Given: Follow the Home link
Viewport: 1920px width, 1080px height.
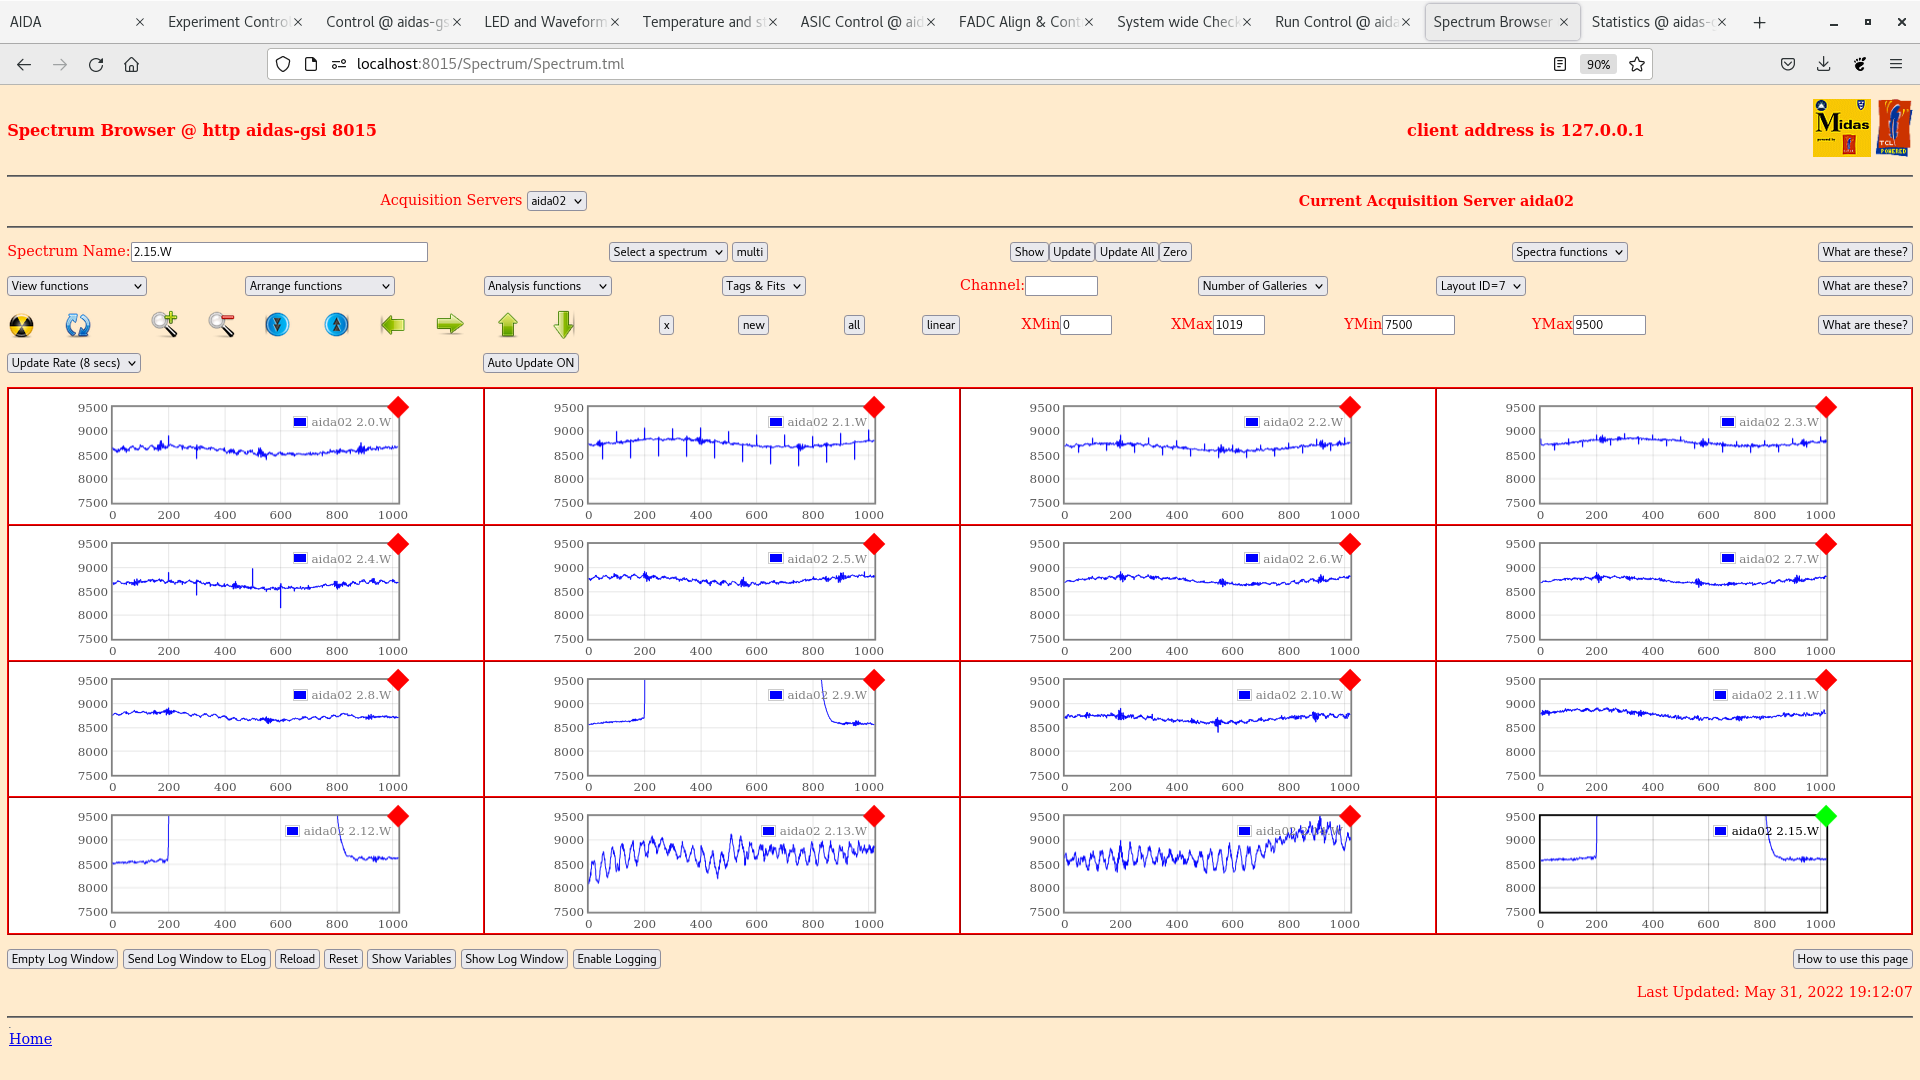Looking at the screenshot, I should coord(30,1039).
